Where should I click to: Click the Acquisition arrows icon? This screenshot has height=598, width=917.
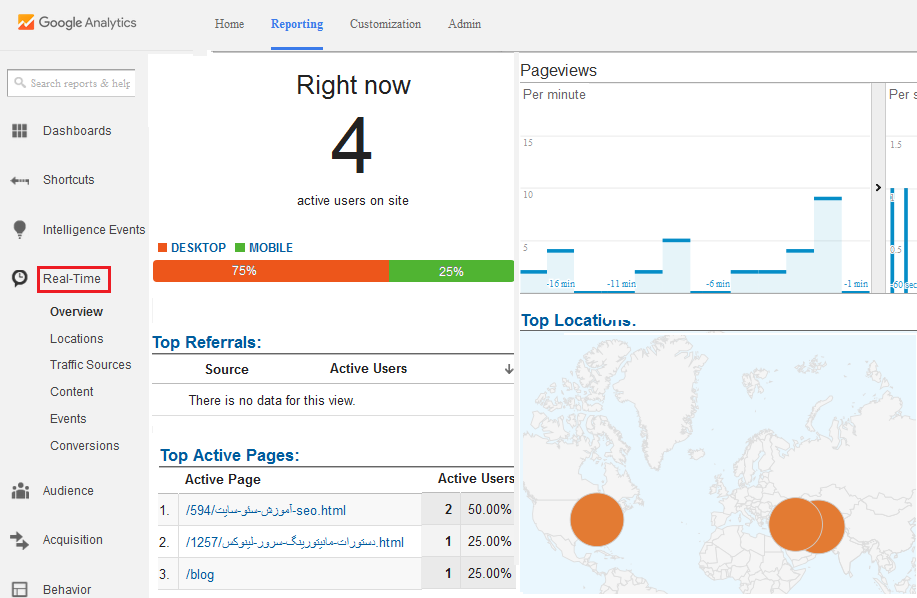tap(19, 540)
